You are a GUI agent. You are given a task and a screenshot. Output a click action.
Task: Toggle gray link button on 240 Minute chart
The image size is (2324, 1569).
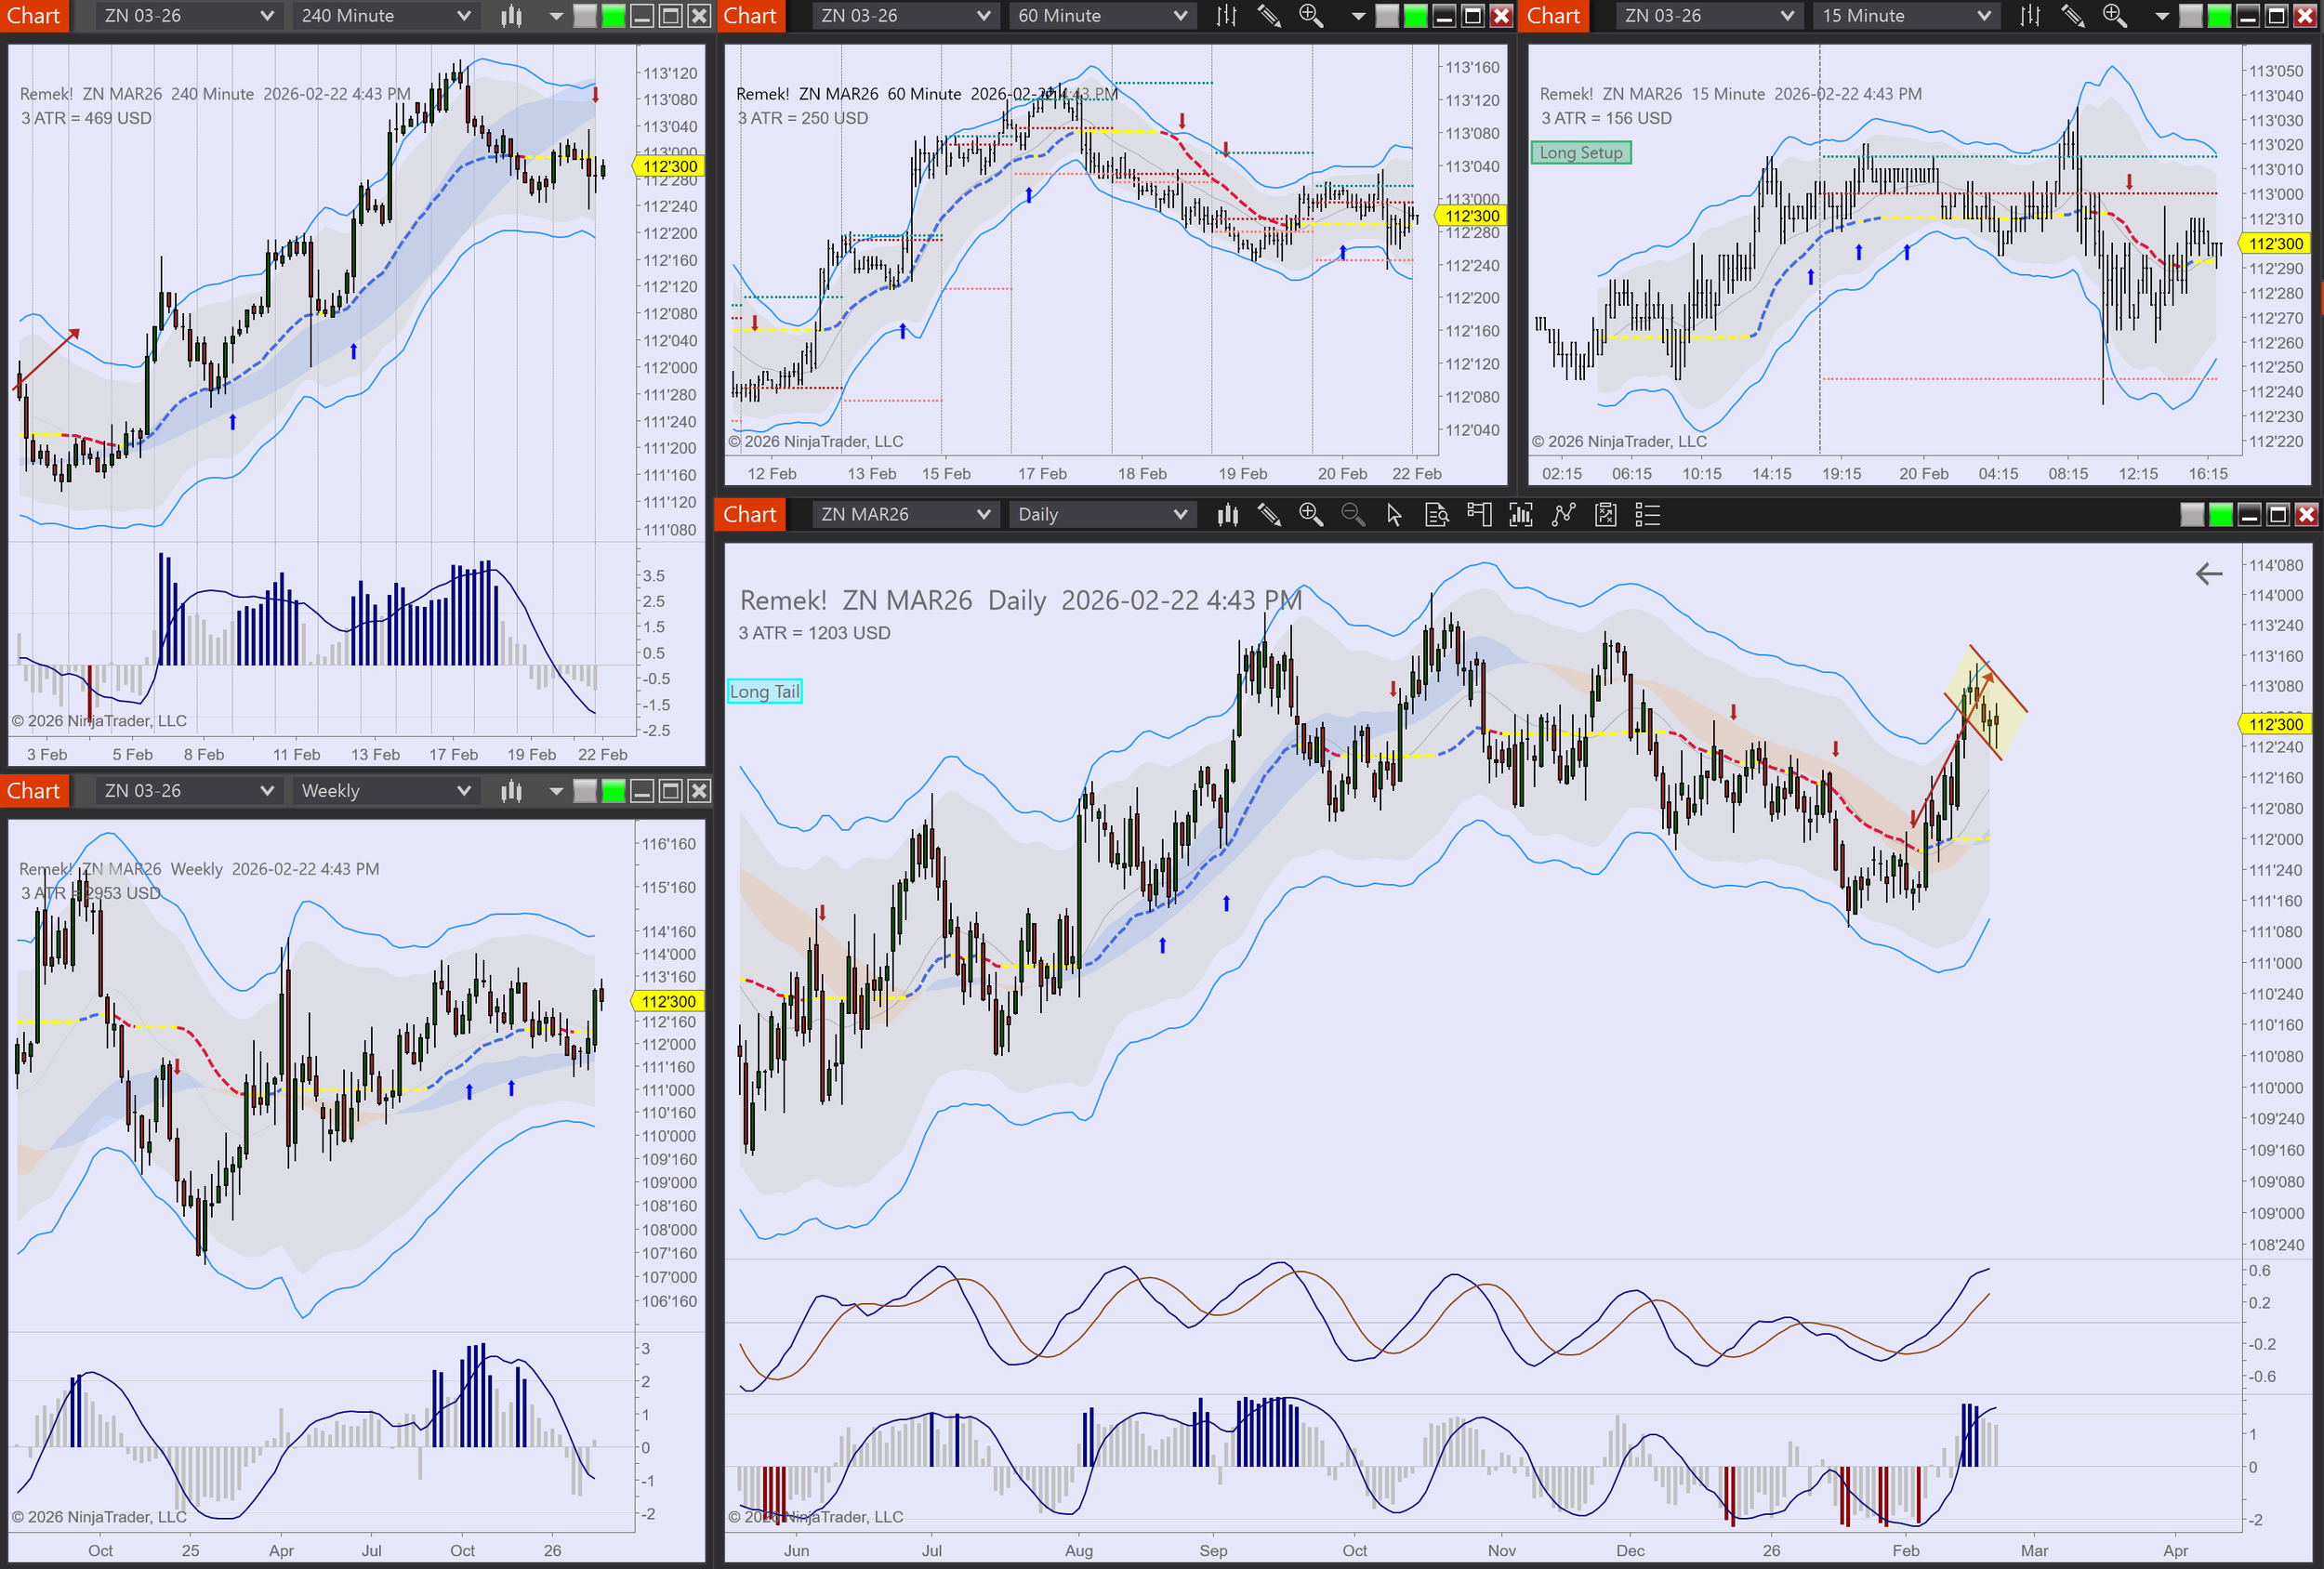585,16
